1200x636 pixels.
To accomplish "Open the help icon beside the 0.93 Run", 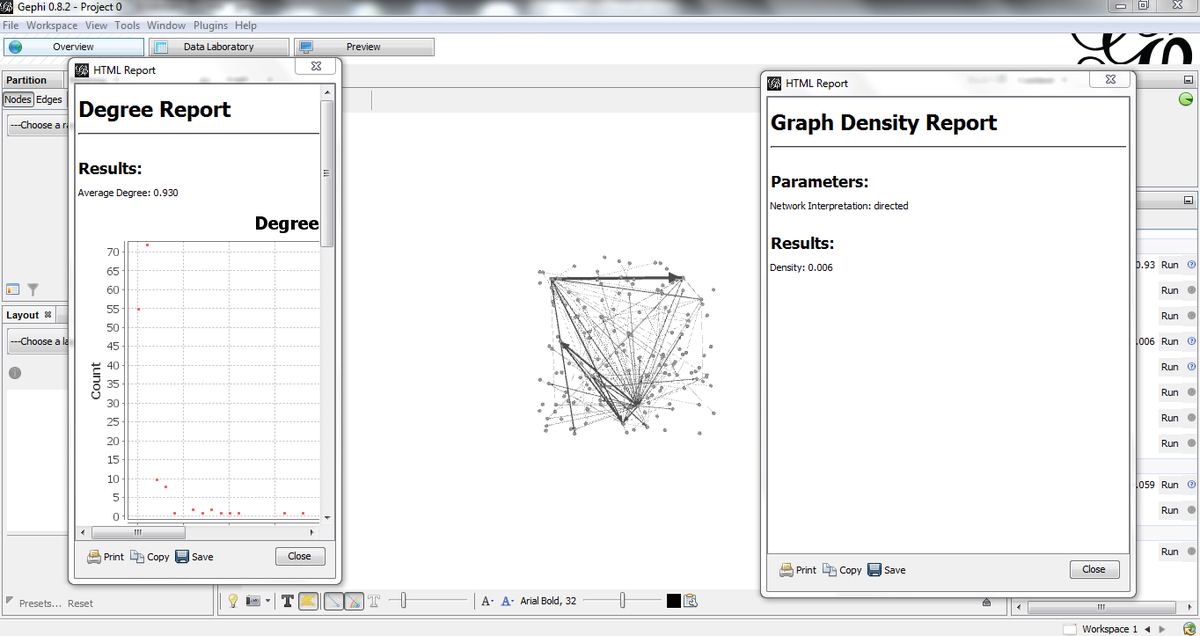I will point(1191,265).
